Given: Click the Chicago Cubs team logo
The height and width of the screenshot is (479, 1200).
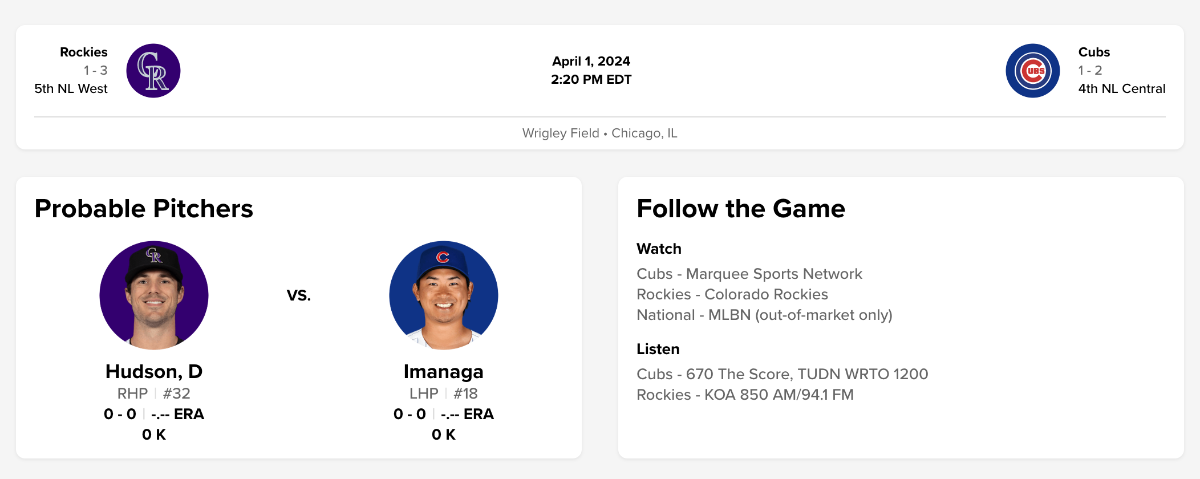Looking at the screenshot, I should 1032,71.
